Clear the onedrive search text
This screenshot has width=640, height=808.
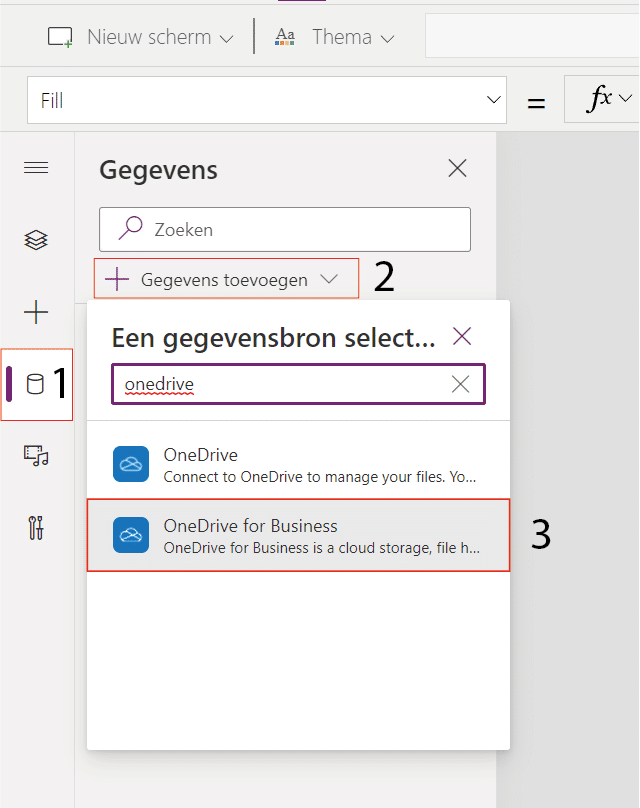(x=460, y=384)
